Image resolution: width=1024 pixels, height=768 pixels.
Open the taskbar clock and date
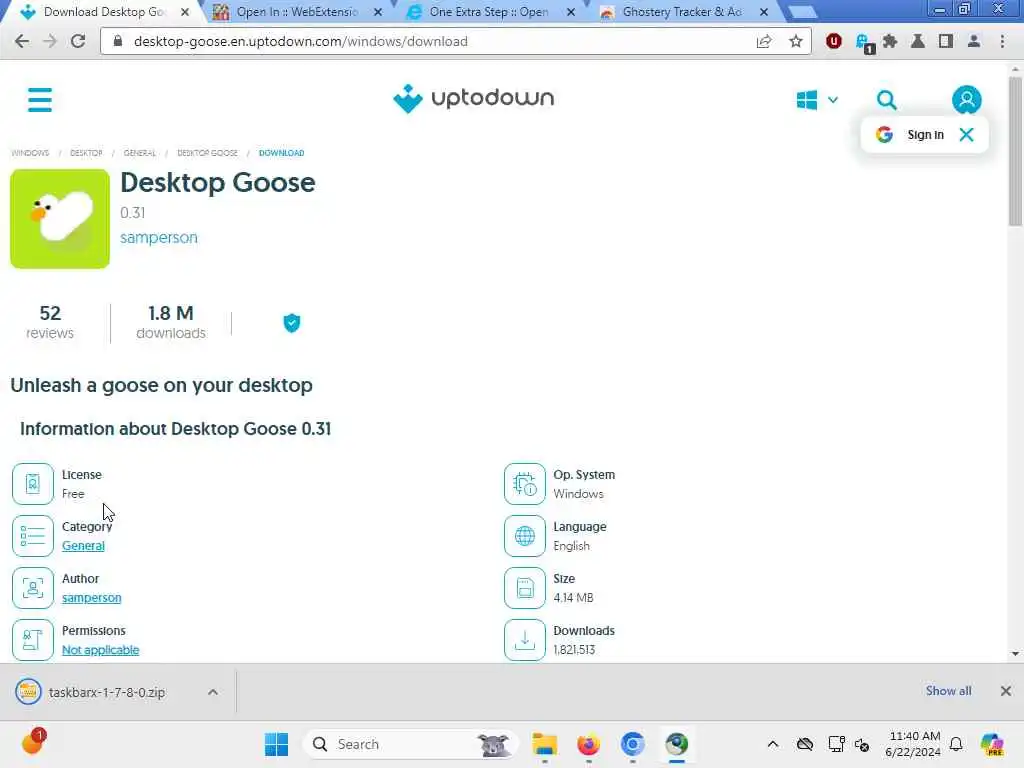[x=913, y=744]
